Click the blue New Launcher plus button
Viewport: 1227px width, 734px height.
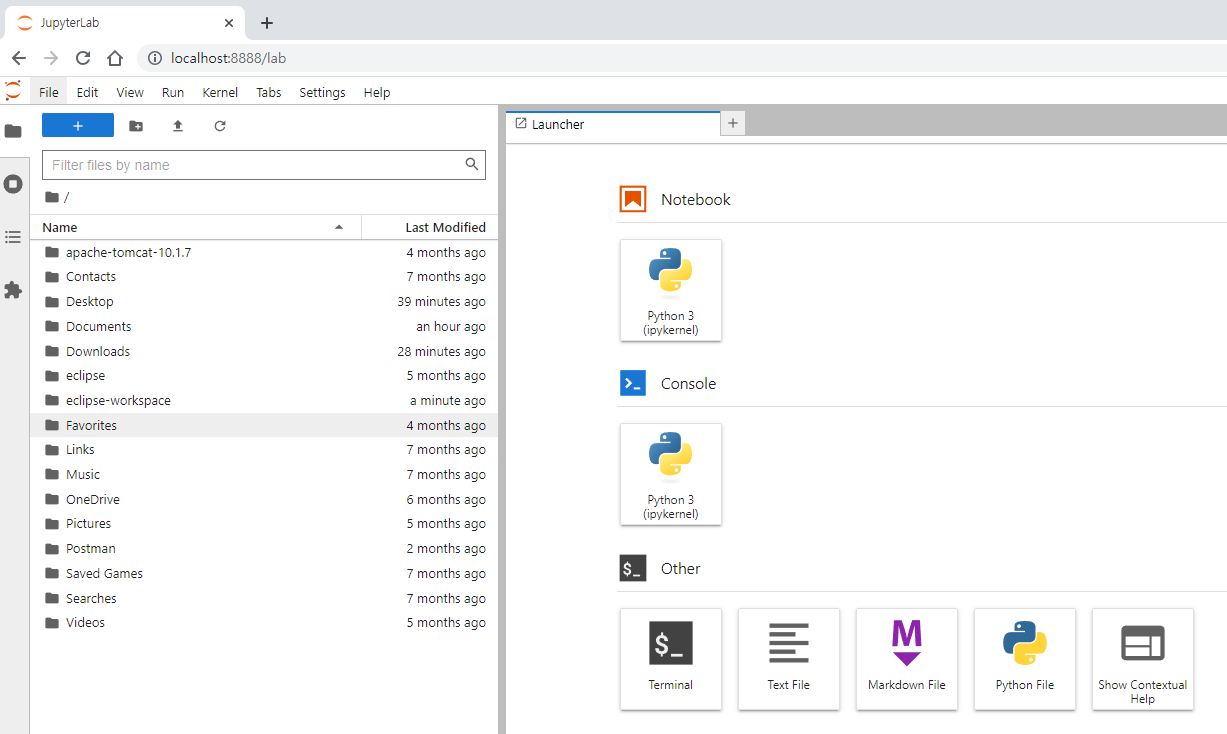pos(78,125)
